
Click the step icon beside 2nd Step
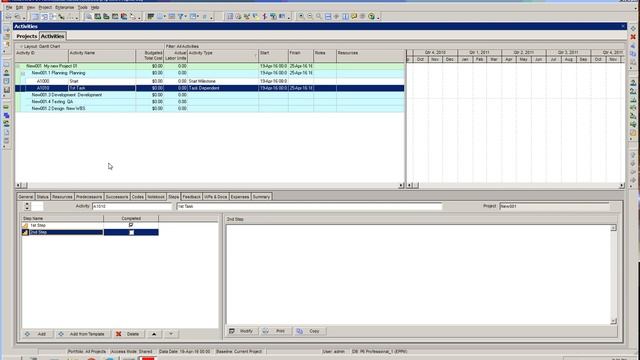point(25,232)
